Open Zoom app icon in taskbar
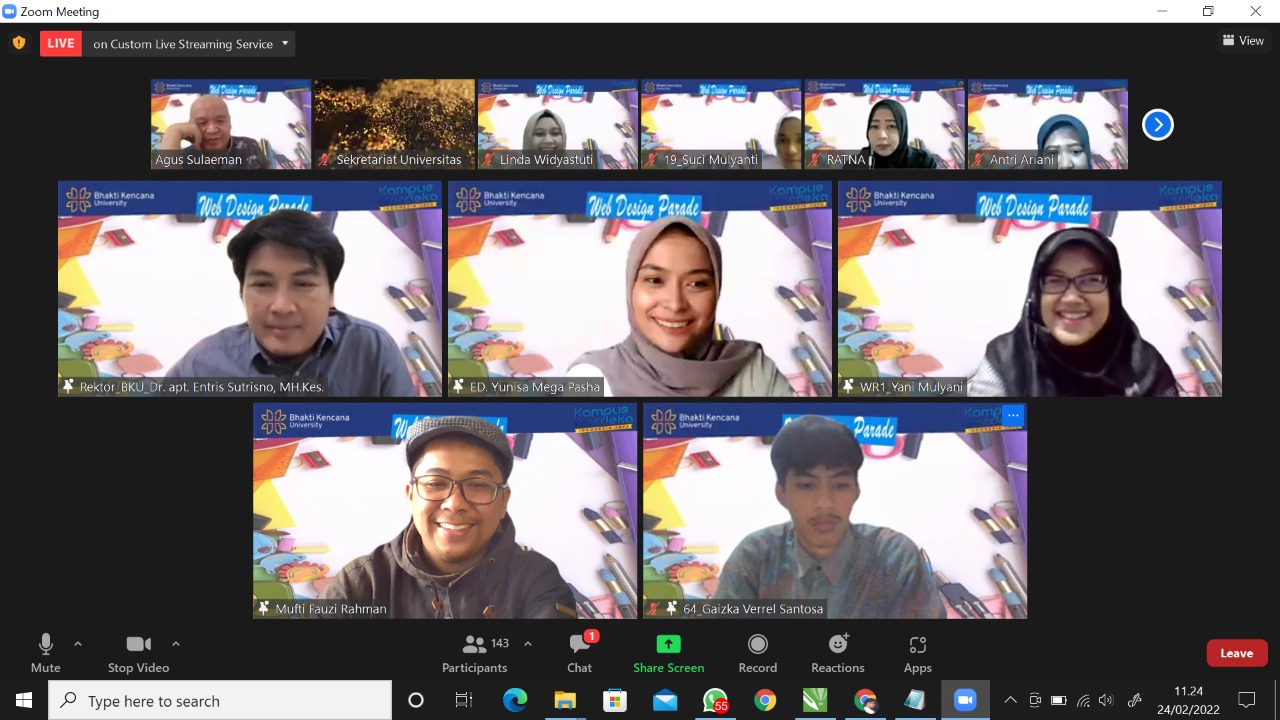The width and height of the screenshot is (1280, 720). 965,700
